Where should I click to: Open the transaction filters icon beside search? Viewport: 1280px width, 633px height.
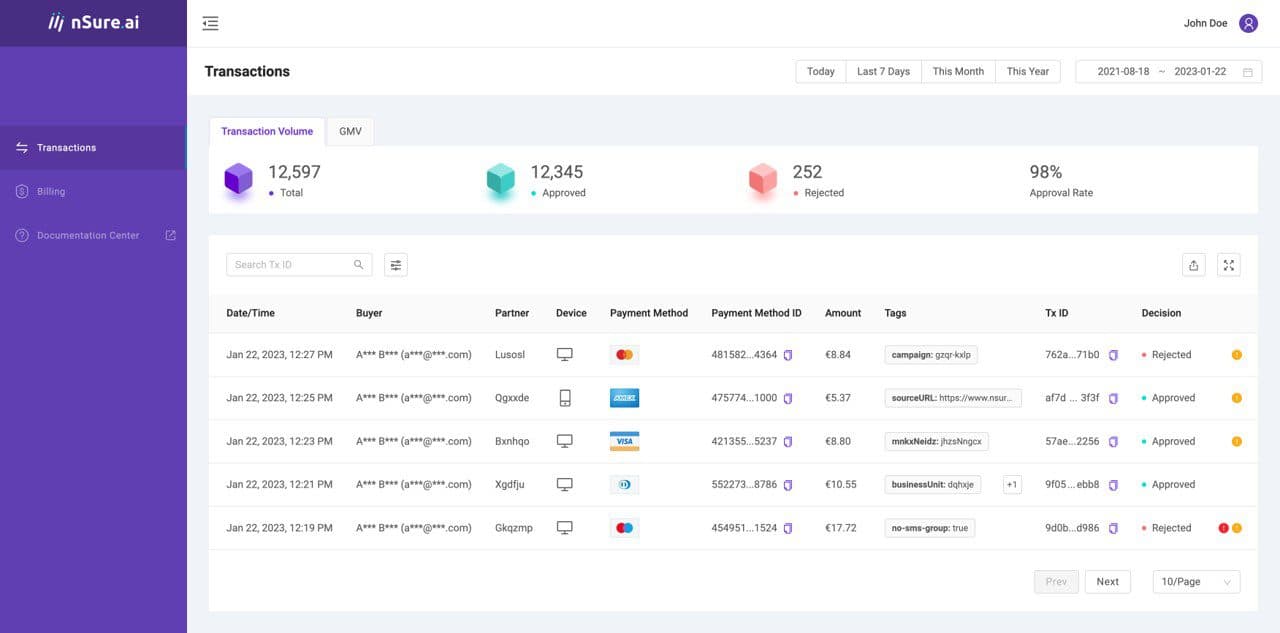395,264
